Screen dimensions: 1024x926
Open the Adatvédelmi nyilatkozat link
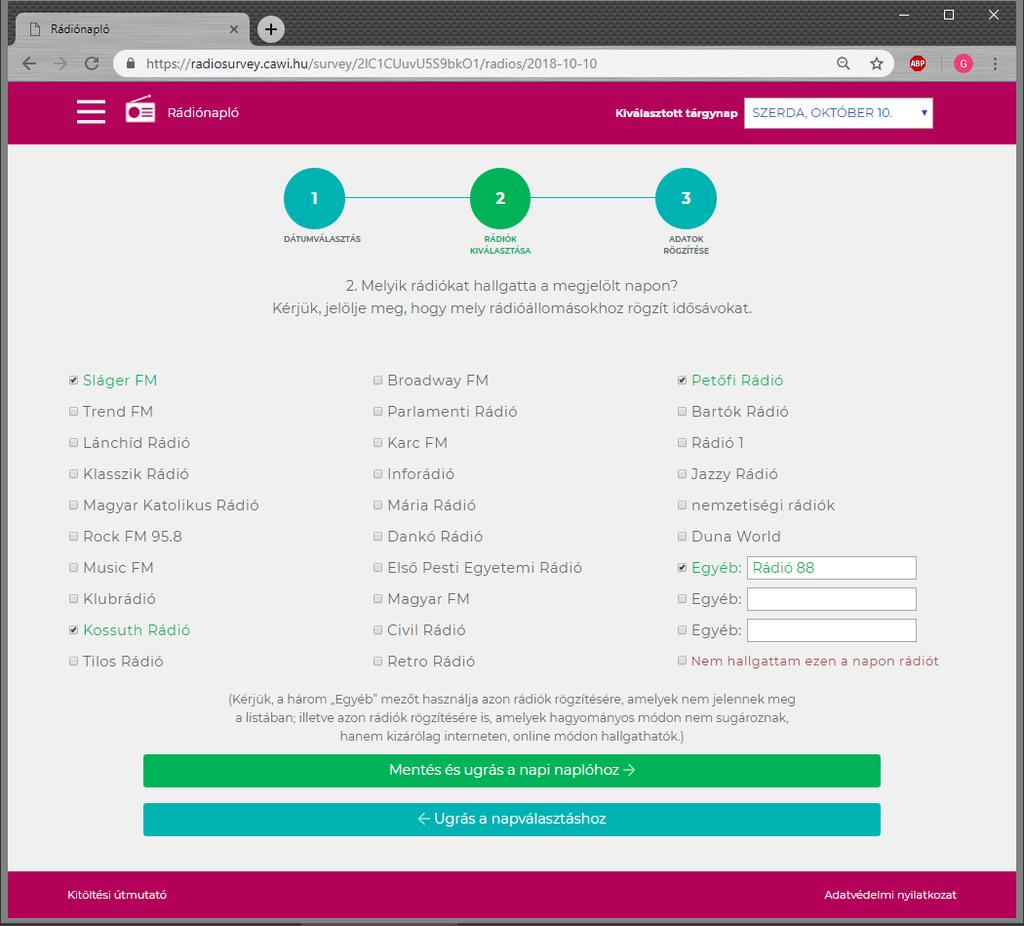point(890,895)
